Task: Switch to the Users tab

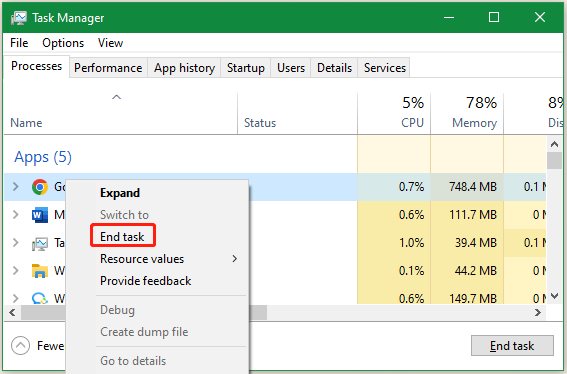Action: point(291,68)
